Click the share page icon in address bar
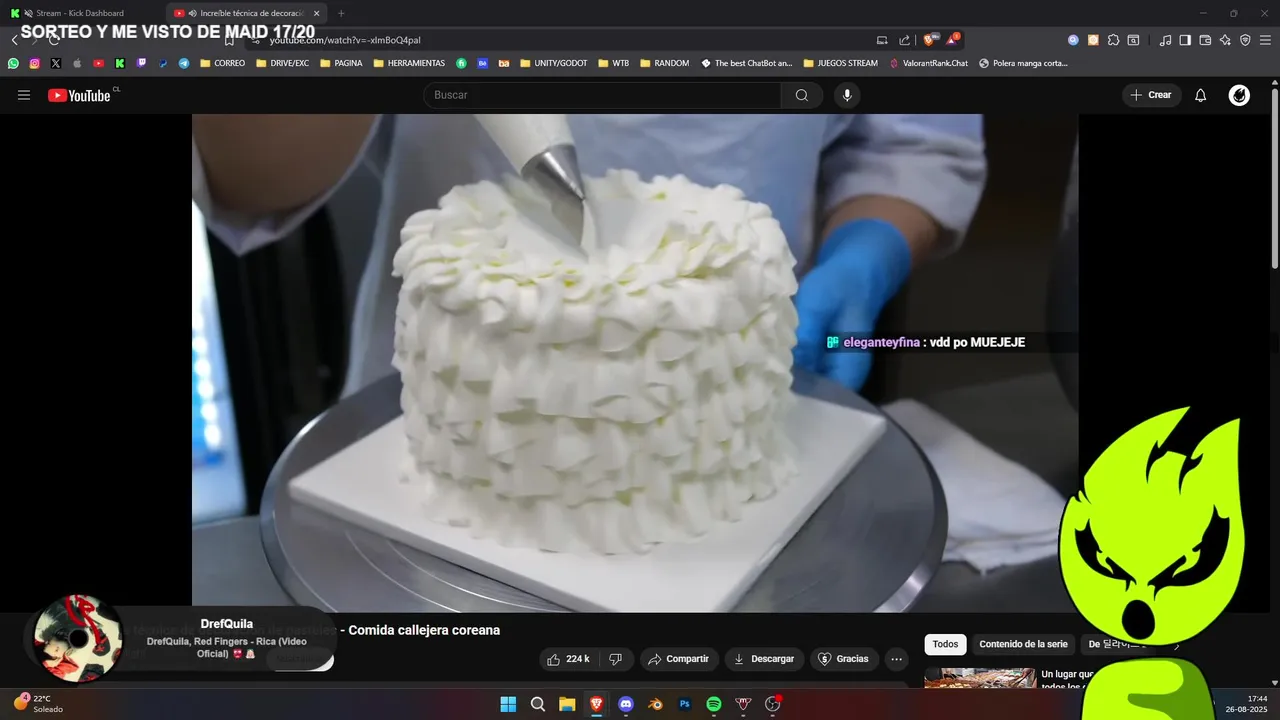Image resolution: width=1280 pixels, height=720 pixels. (x=904, y=40)
